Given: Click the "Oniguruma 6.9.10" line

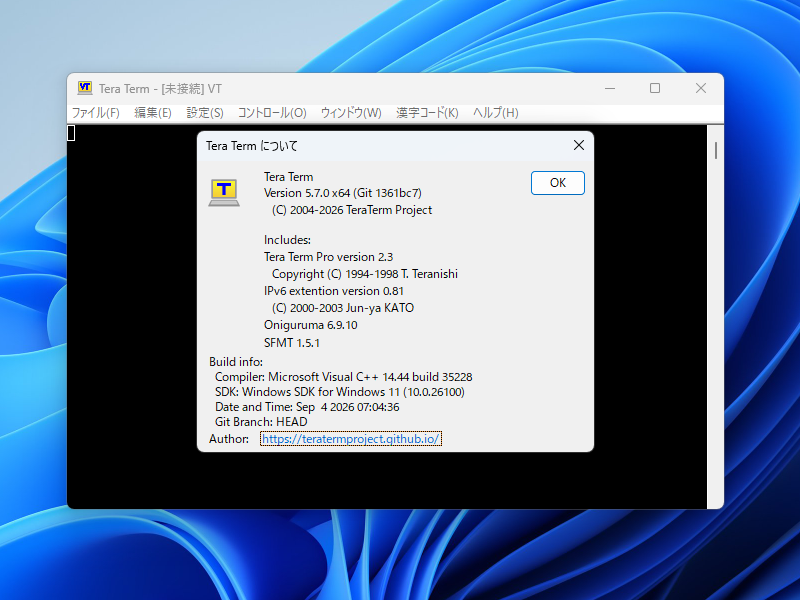Looking at the screenshot, I should click(310, 325).
